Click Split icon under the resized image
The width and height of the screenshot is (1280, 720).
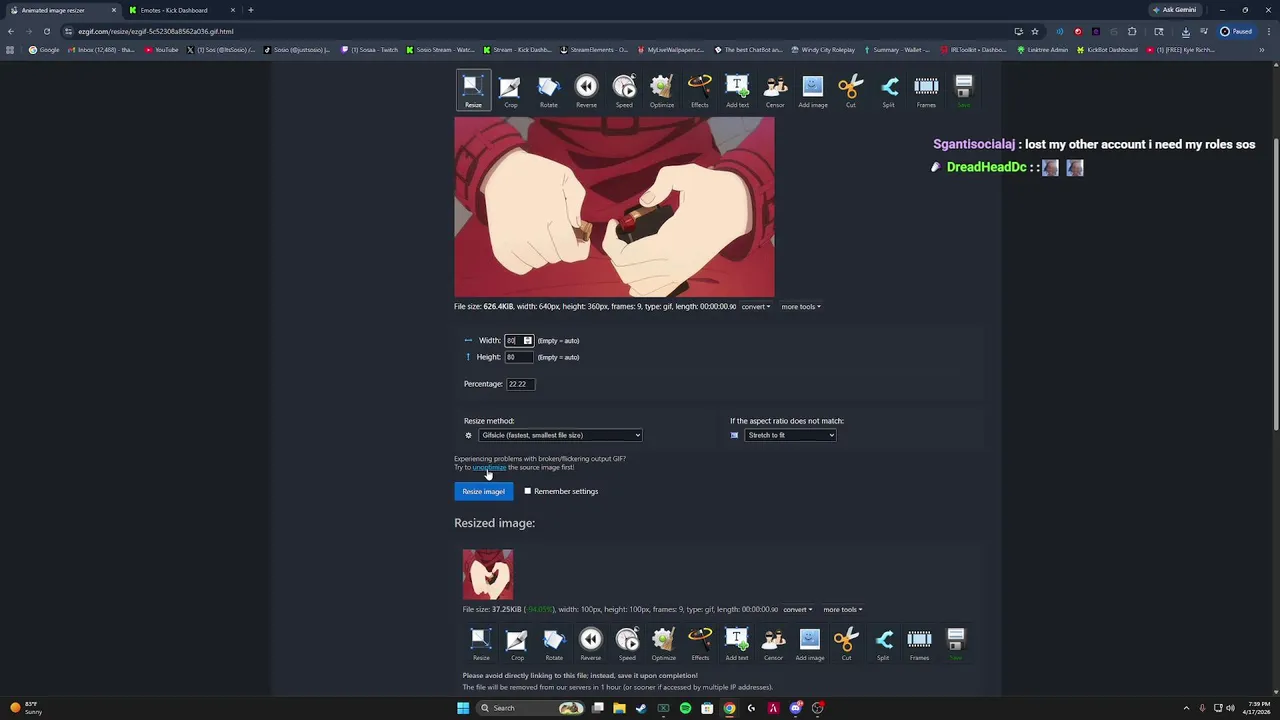(883, 643)
